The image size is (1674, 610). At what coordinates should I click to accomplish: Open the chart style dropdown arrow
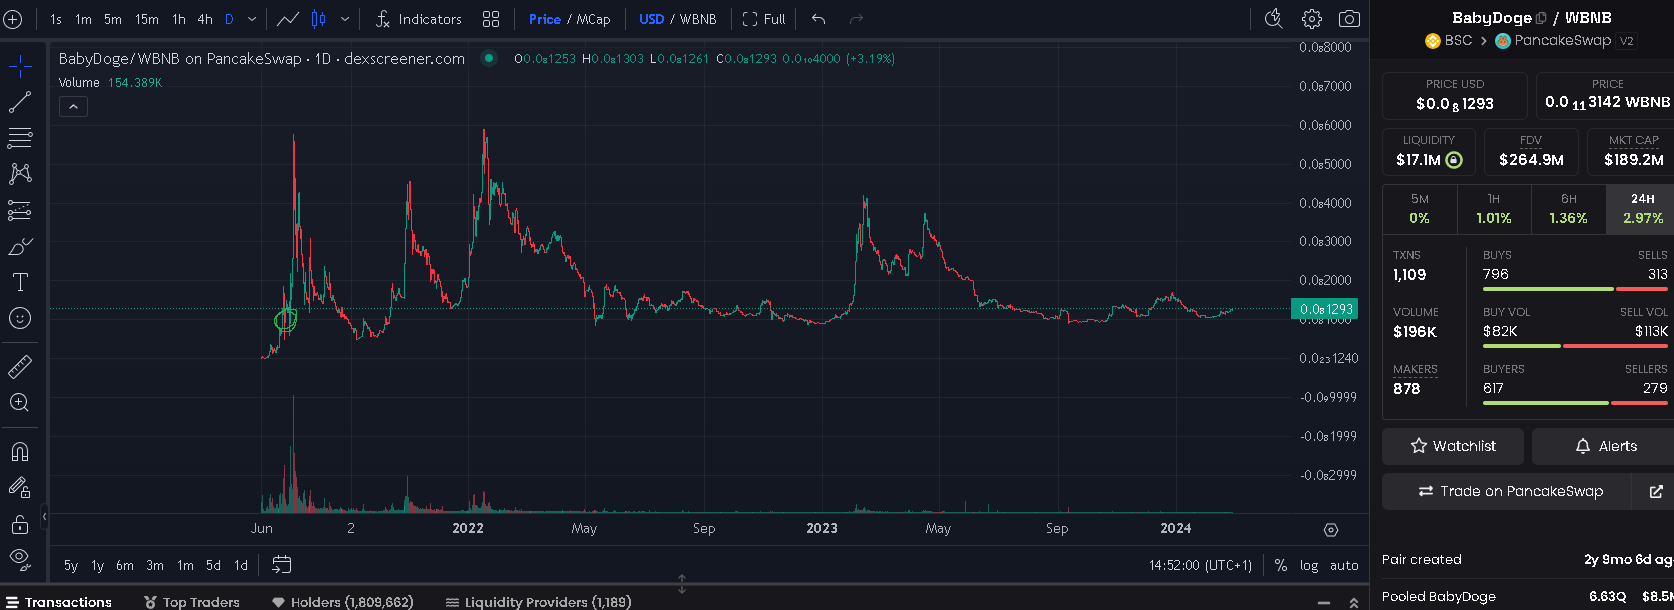click(x=345, y=19)
